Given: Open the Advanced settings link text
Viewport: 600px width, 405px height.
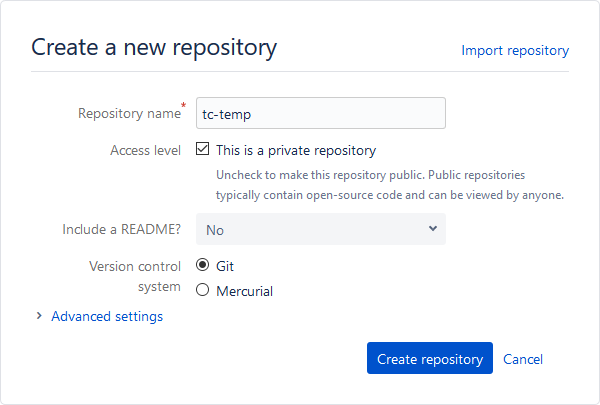Looking at the screenshot, I should click(x=106, y=317).
